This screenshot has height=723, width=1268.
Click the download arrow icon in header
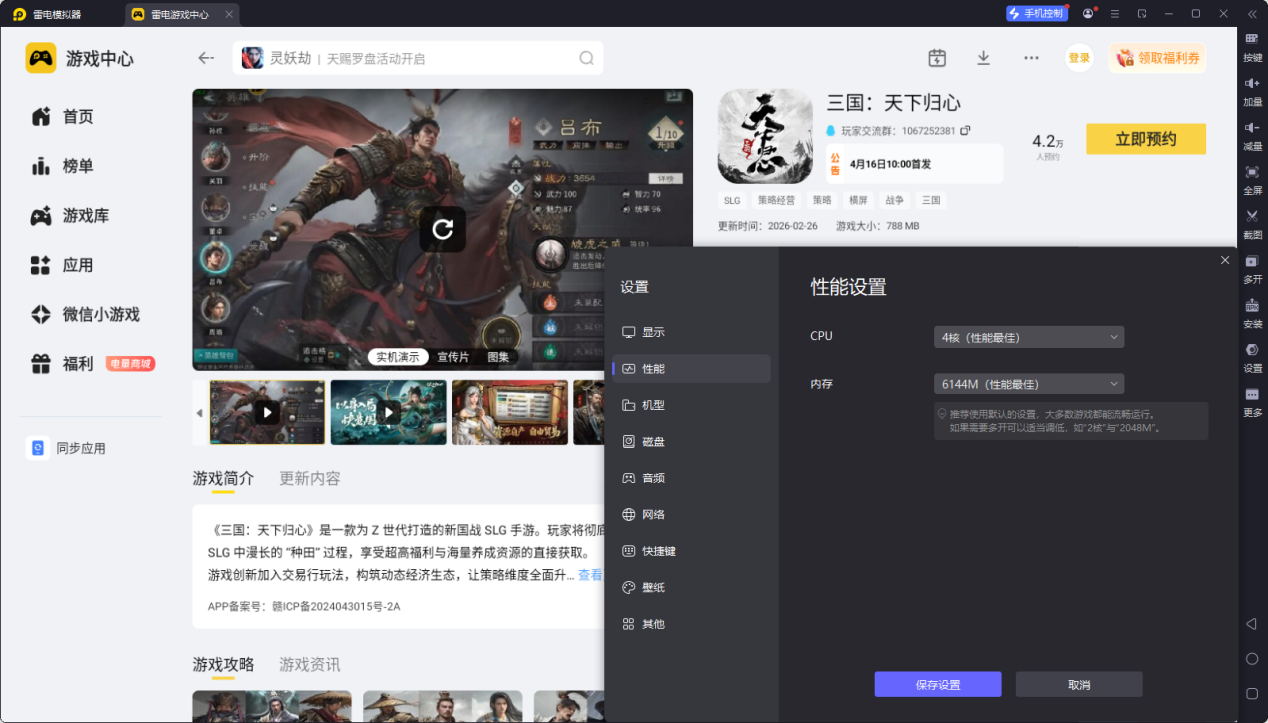tap(983, 58)
